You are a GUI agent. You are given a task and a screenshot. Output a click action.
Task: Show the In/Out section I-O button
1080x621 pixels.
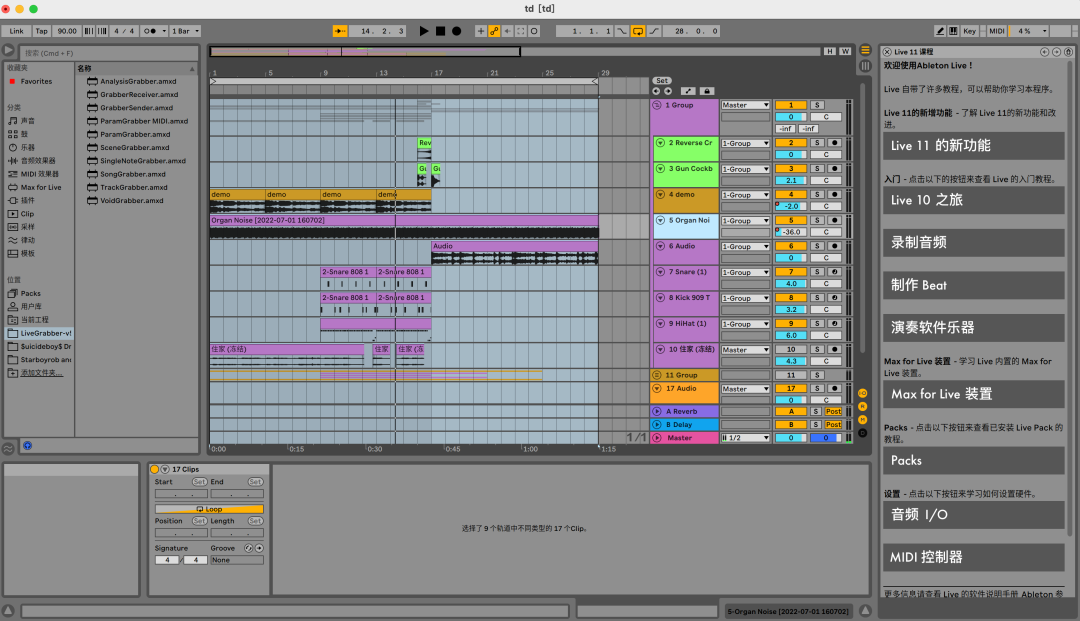(862, 393)
